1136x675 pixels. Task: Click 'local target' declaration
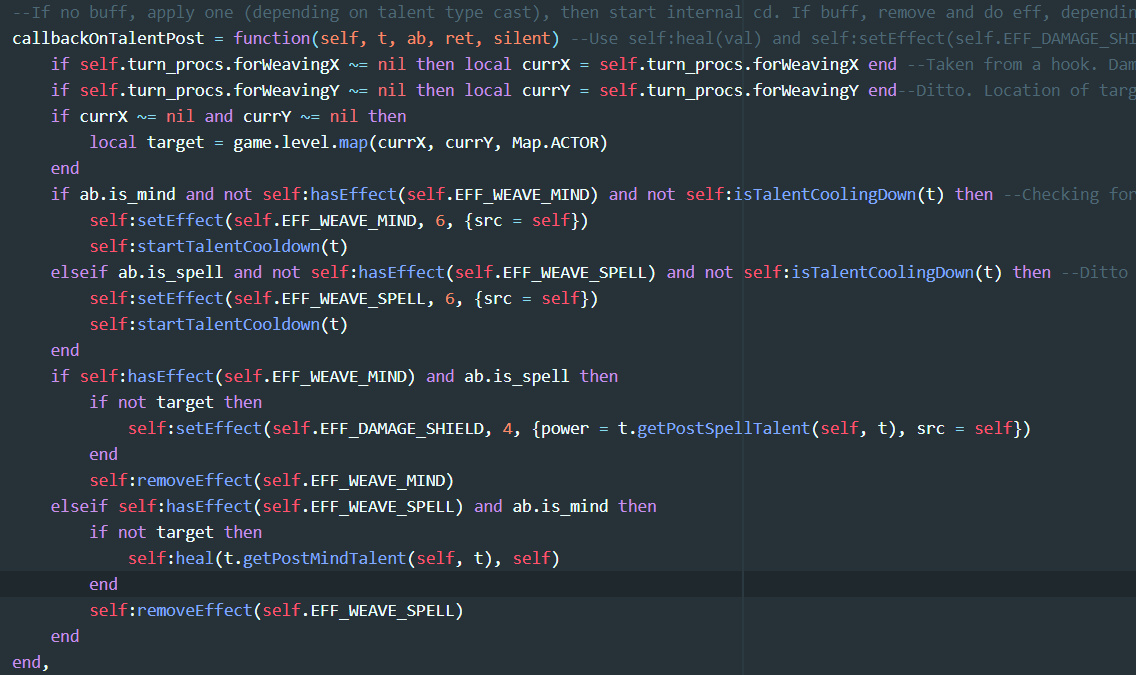[147, 143]
